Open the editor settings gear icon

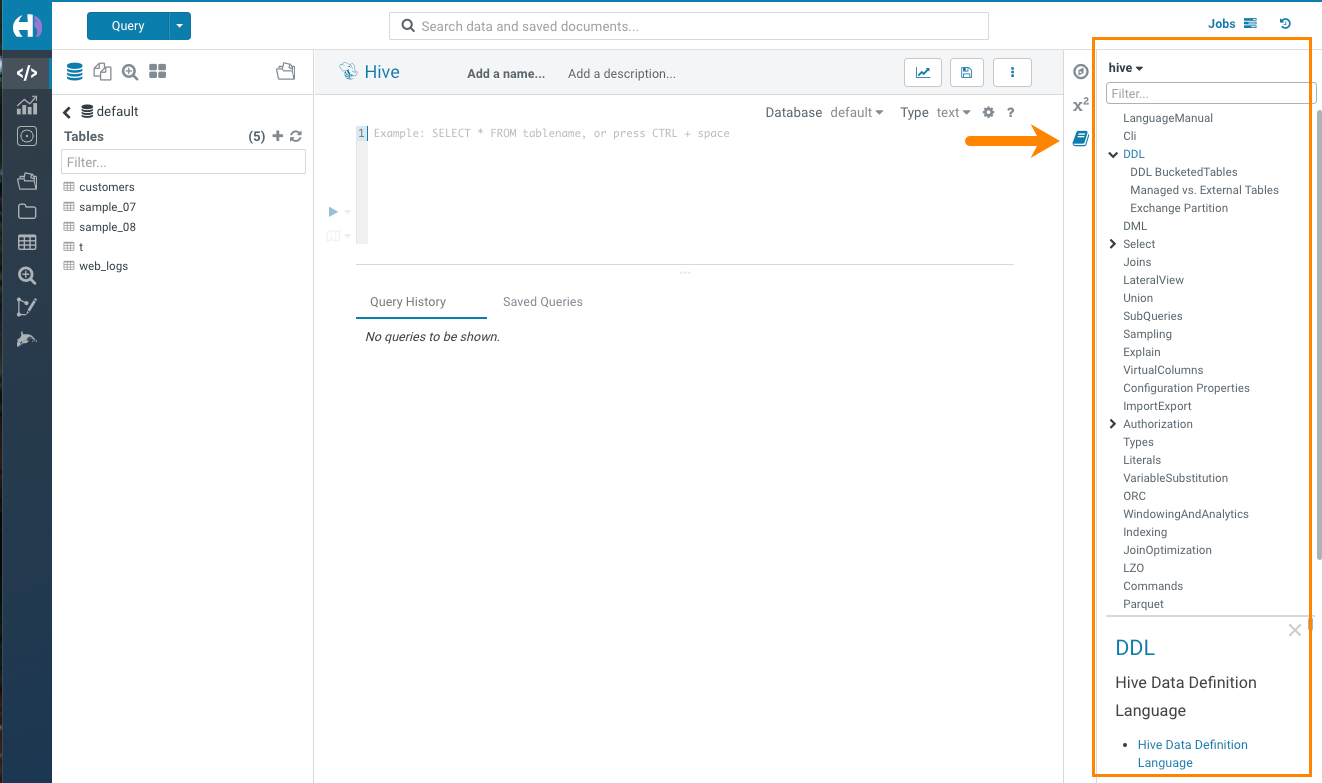[x=988, y=113]
